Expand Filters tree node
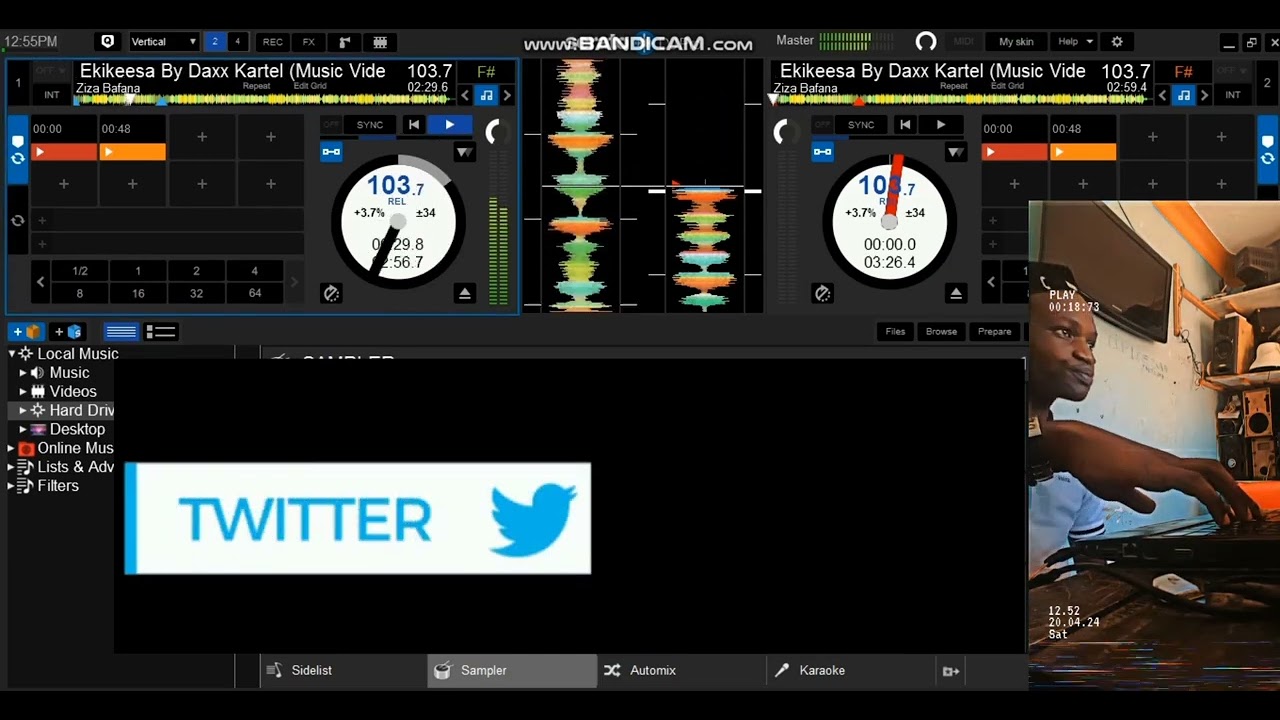 (x=11, y=486)
